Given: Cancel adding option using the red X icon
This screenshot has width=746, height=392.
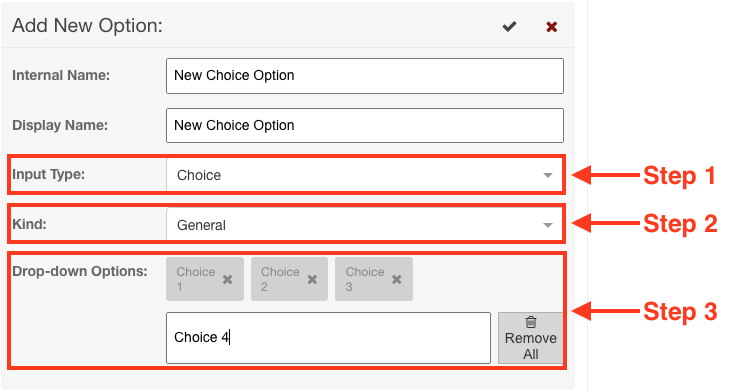Looking at the screenshot, I should [x=551, y=27].
